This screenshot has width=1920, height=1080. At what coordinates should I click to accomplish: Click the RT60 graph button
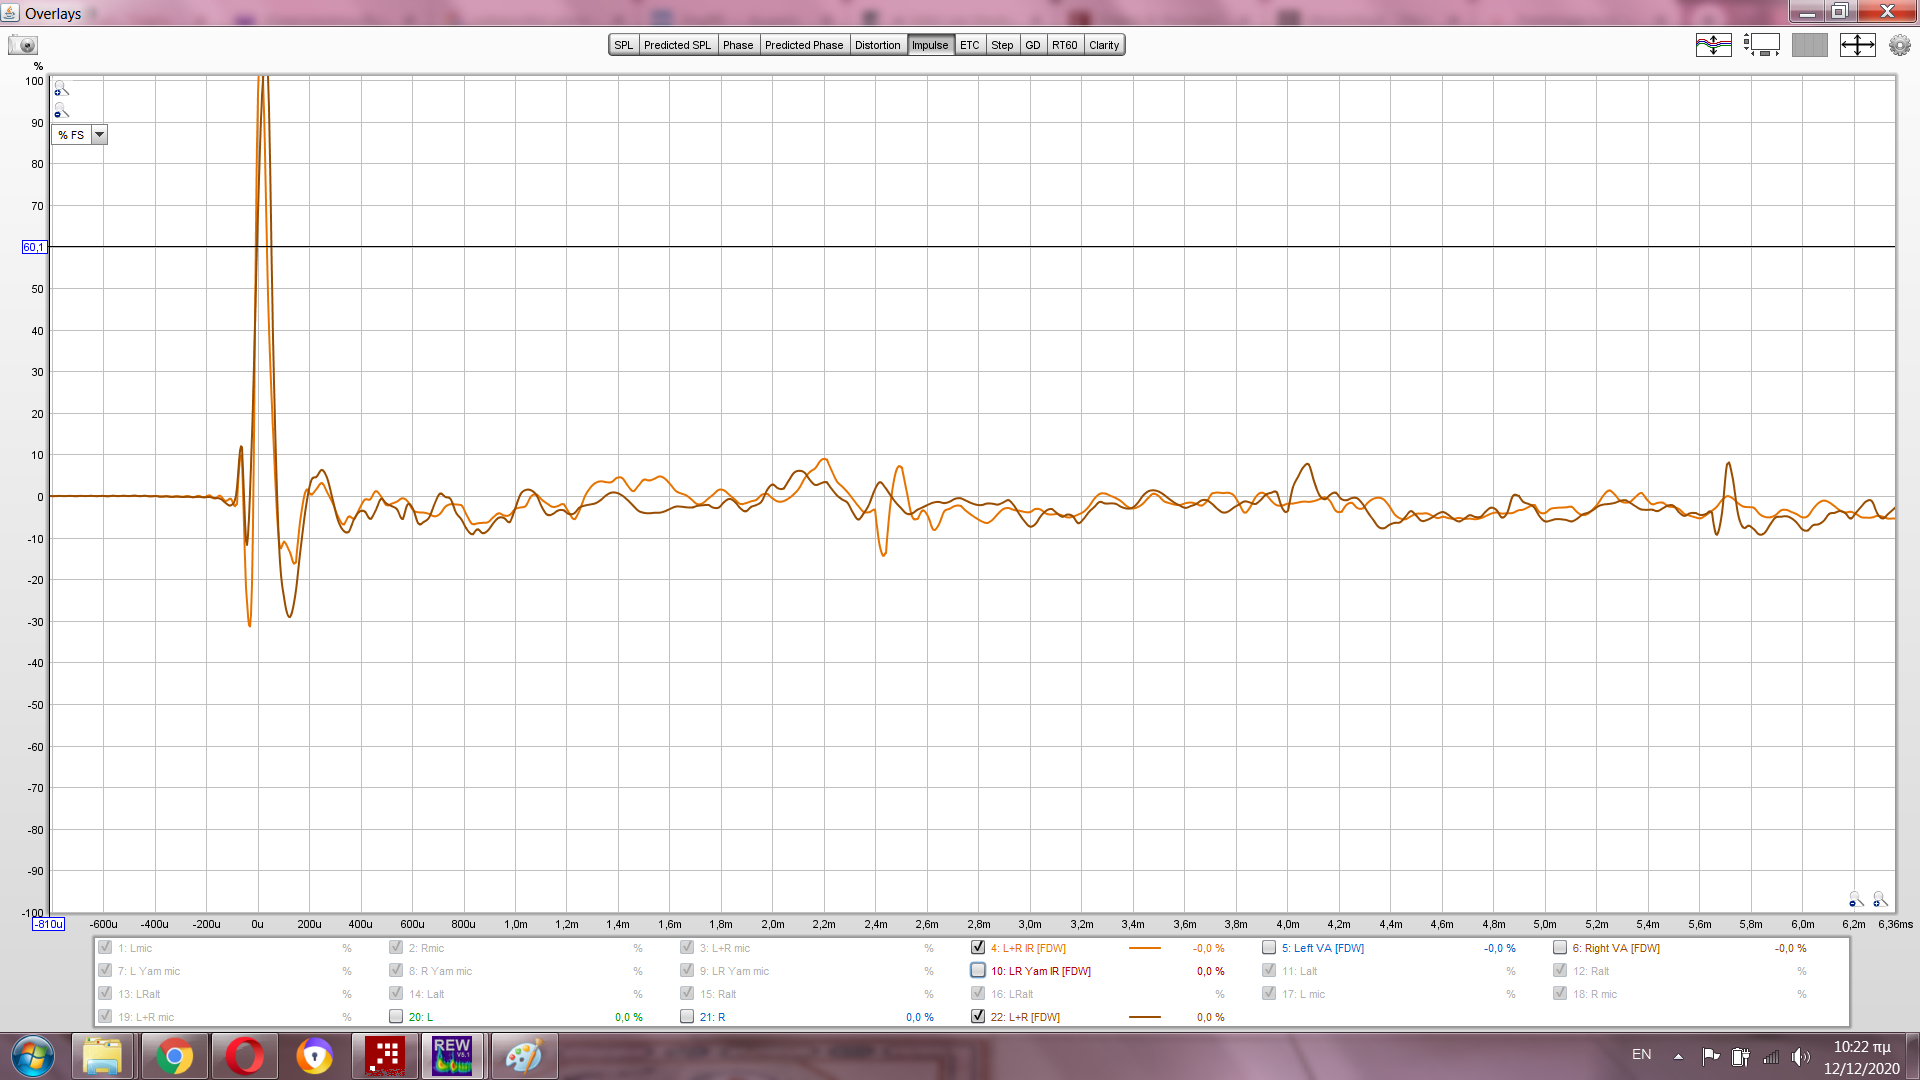coord(1064,45)
